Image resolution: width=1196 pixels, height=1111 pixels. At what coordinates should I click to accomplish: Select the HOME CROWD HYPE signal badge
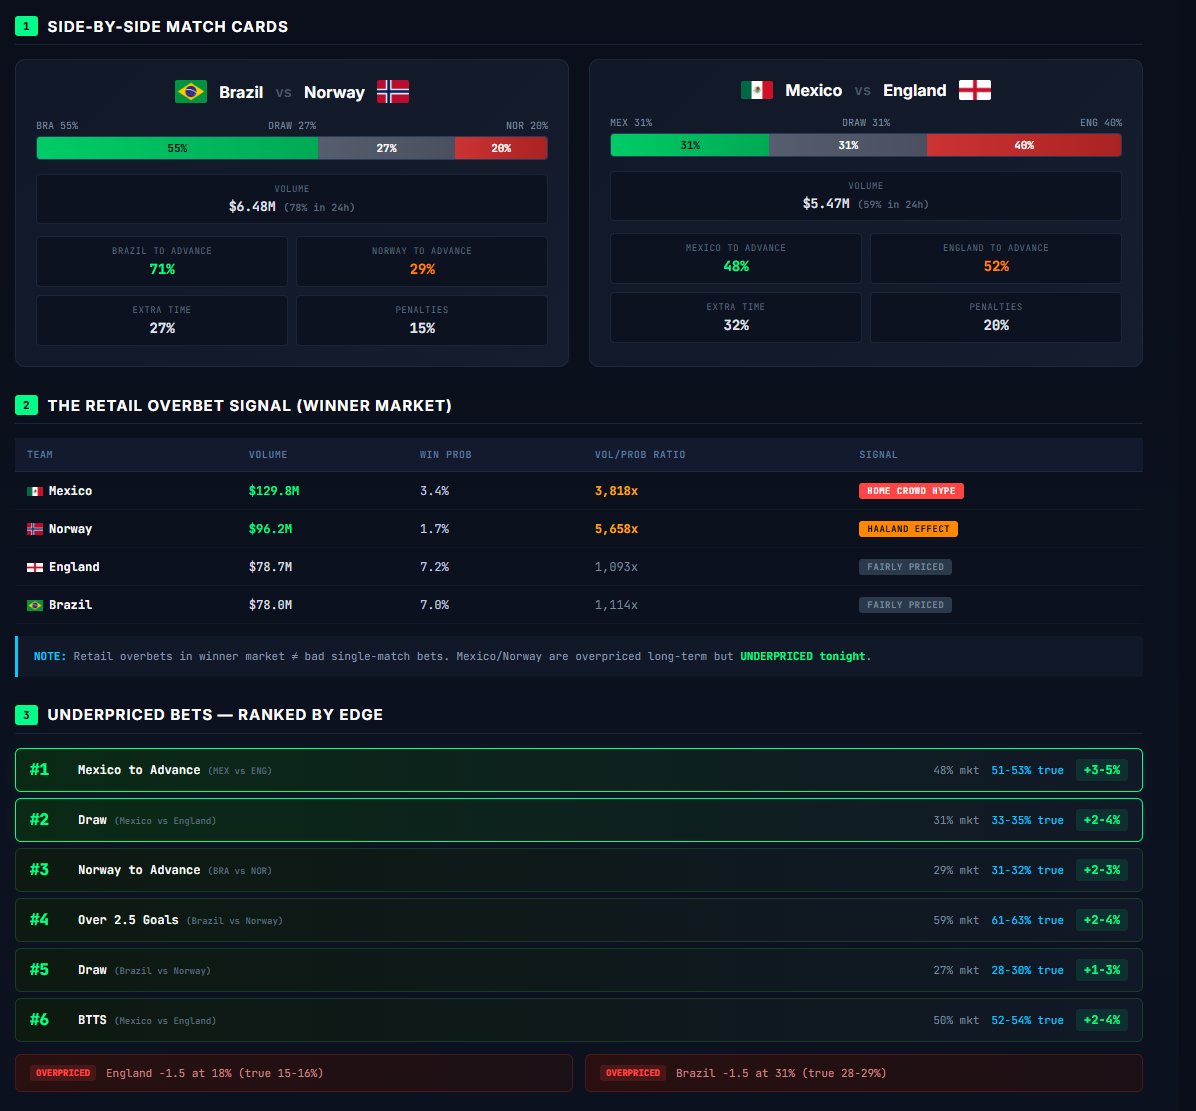point(911,491)
